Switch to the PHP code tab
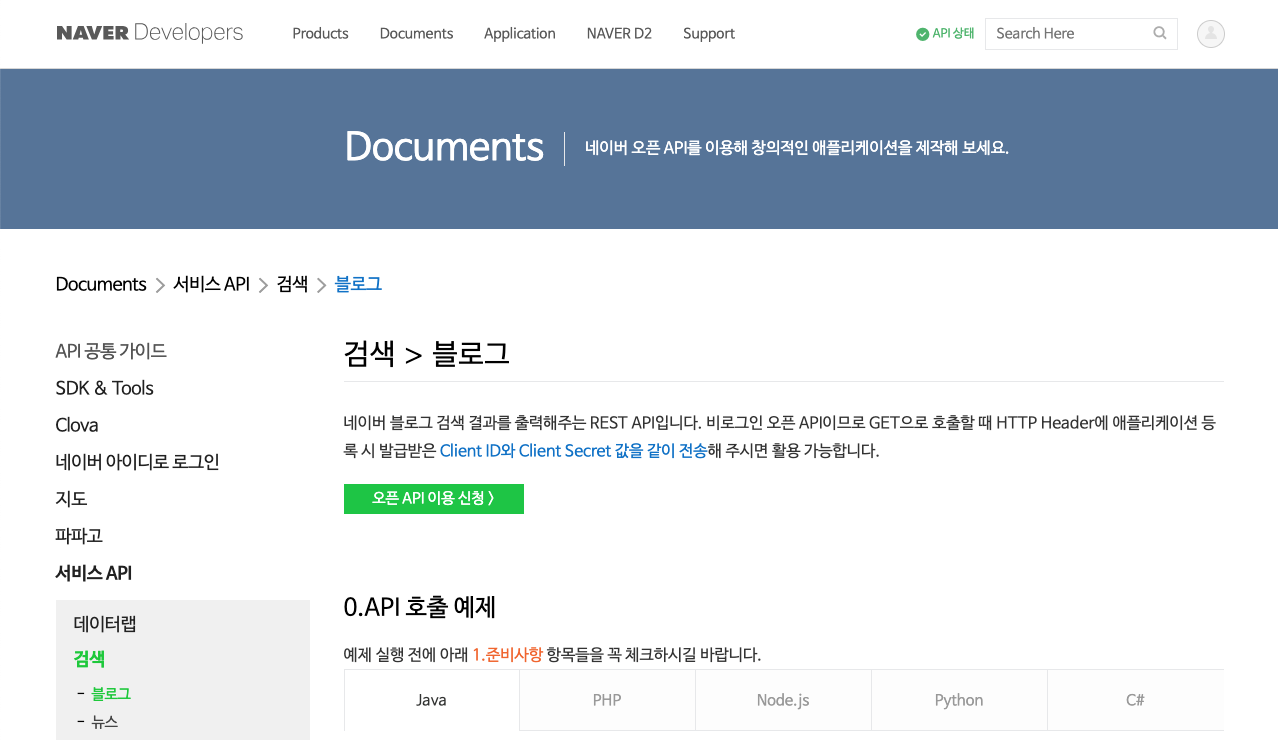 pyautogui.click(x=607, y=700)
